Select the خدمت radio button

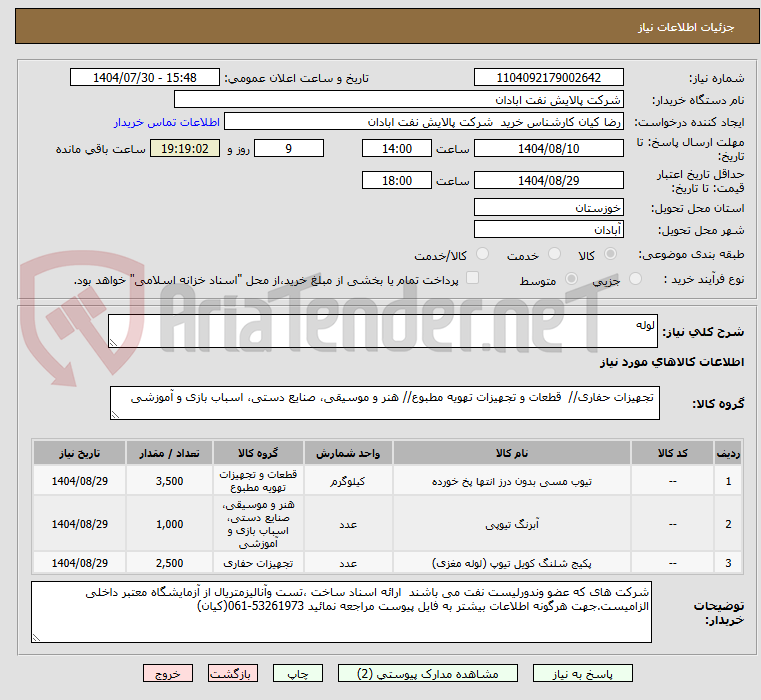point(554,254)
